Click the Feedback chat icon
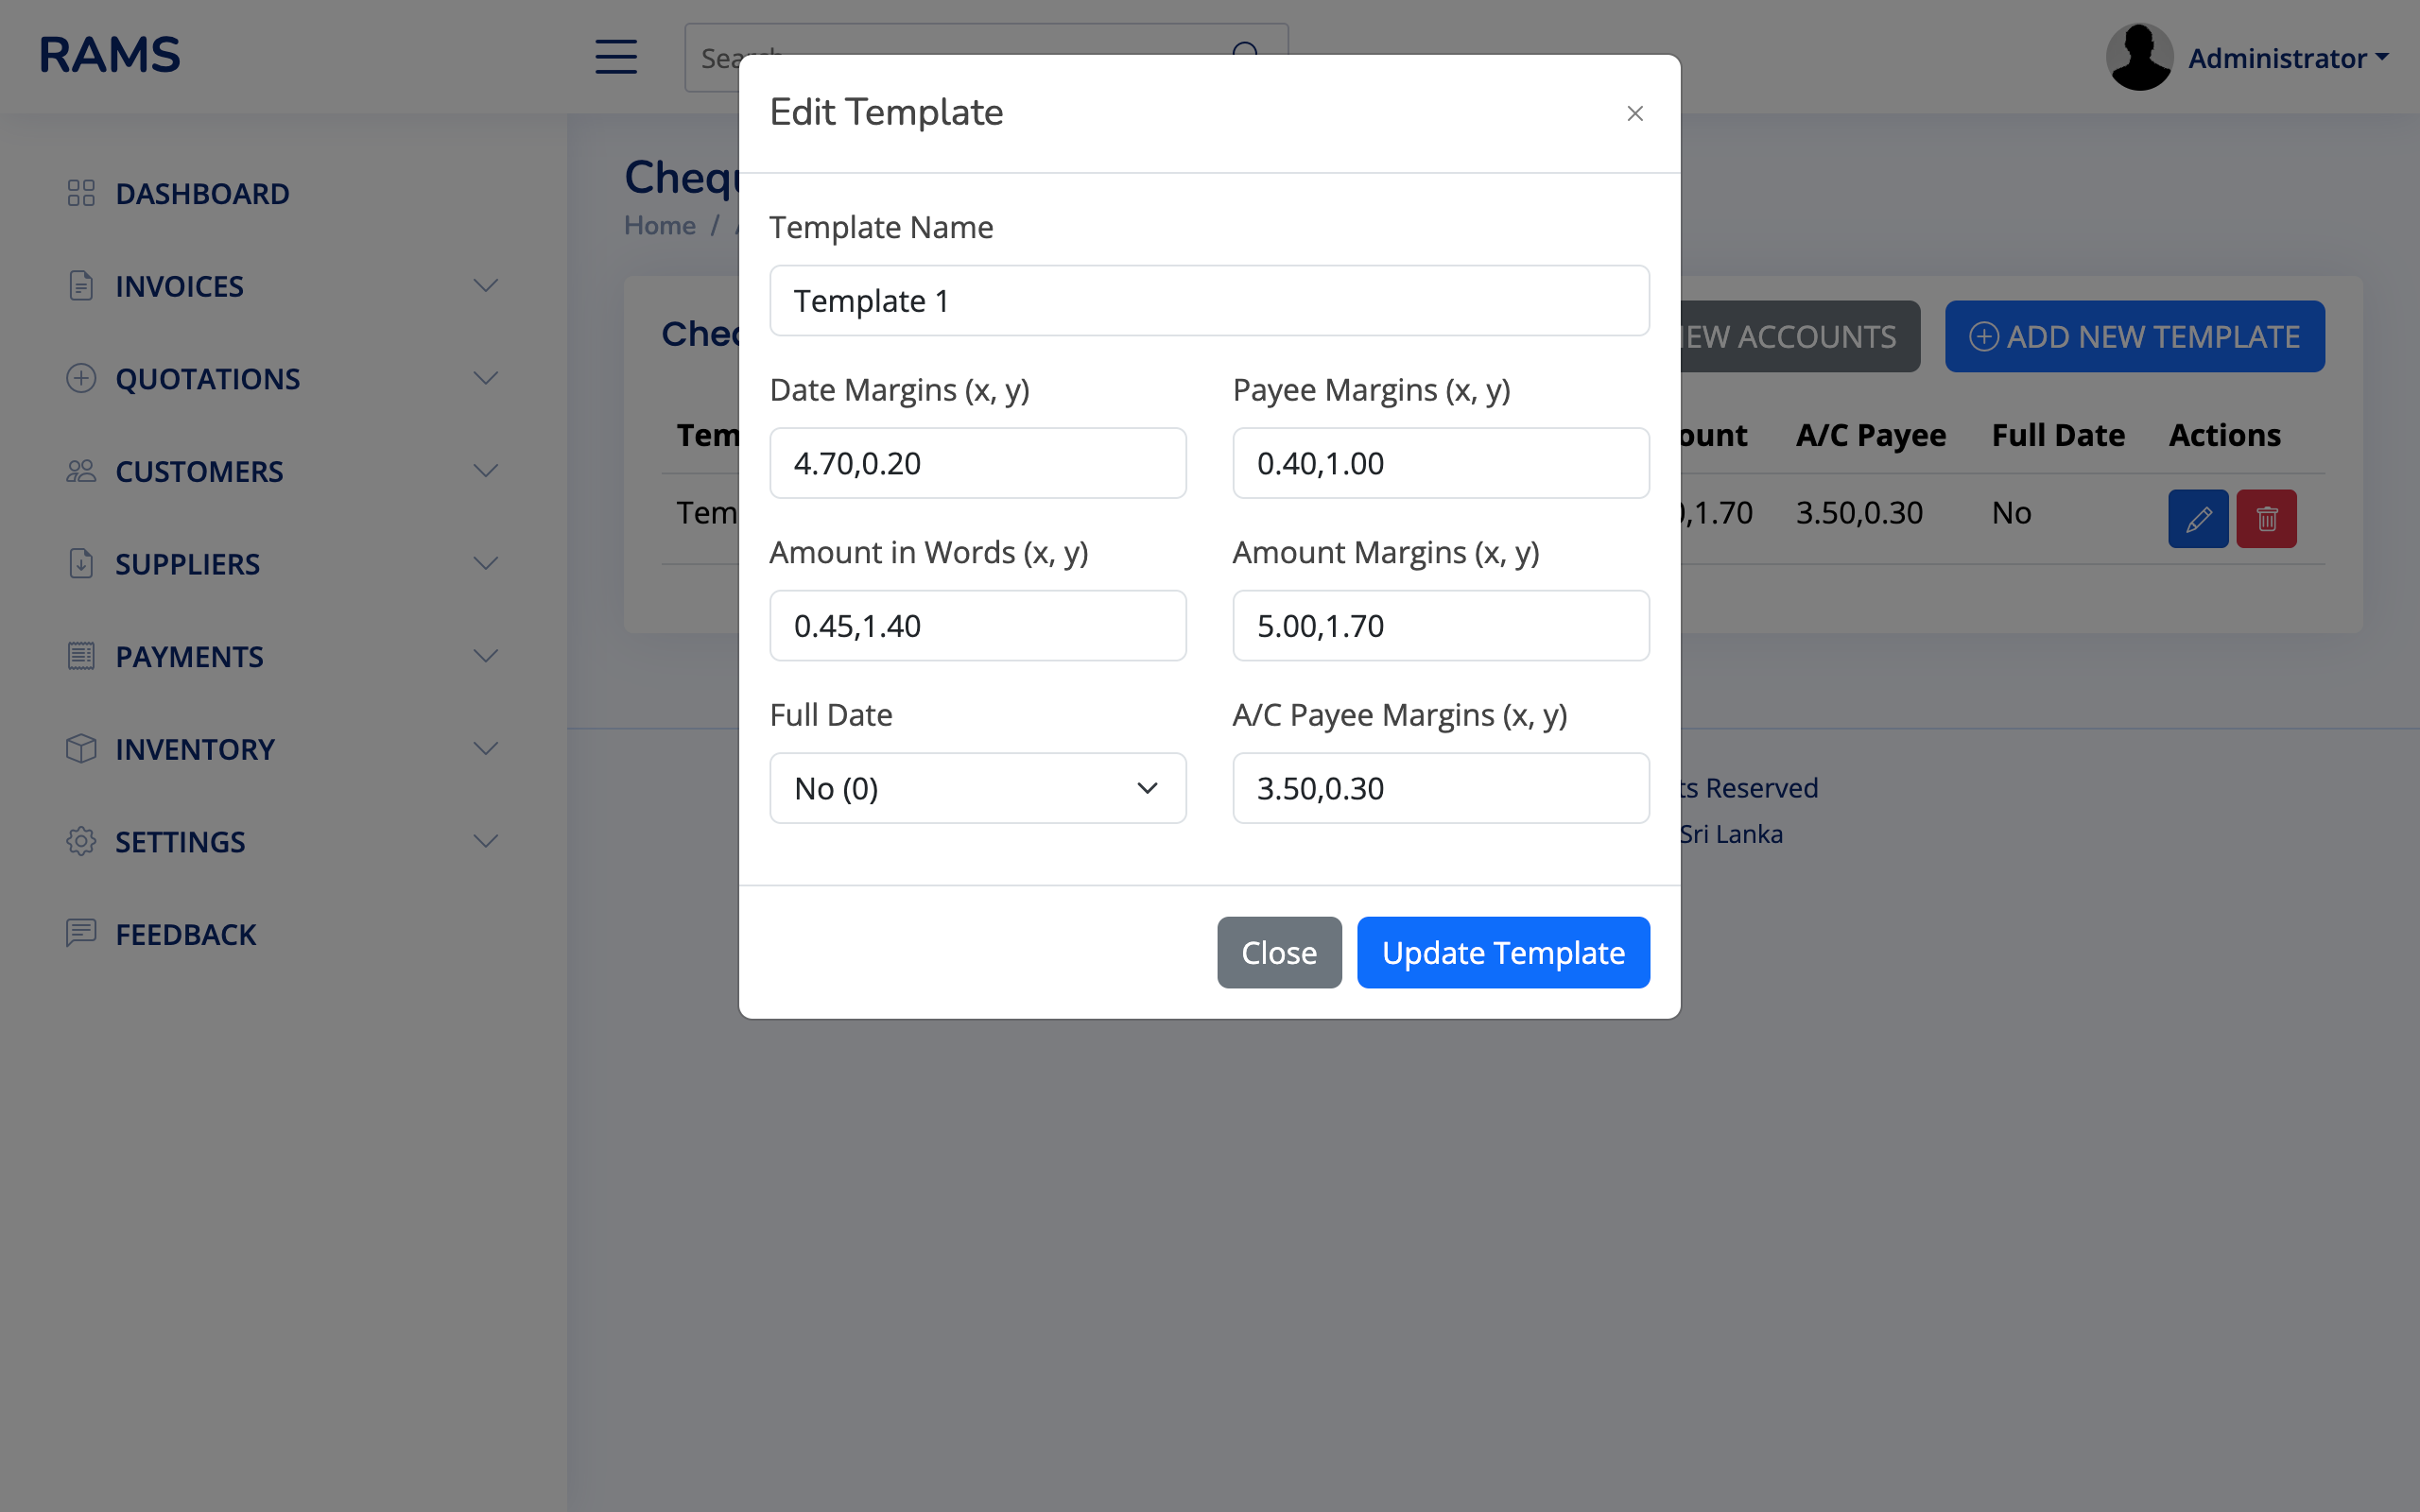The height and width of the screenshot is (1512, 2420). 81,933
